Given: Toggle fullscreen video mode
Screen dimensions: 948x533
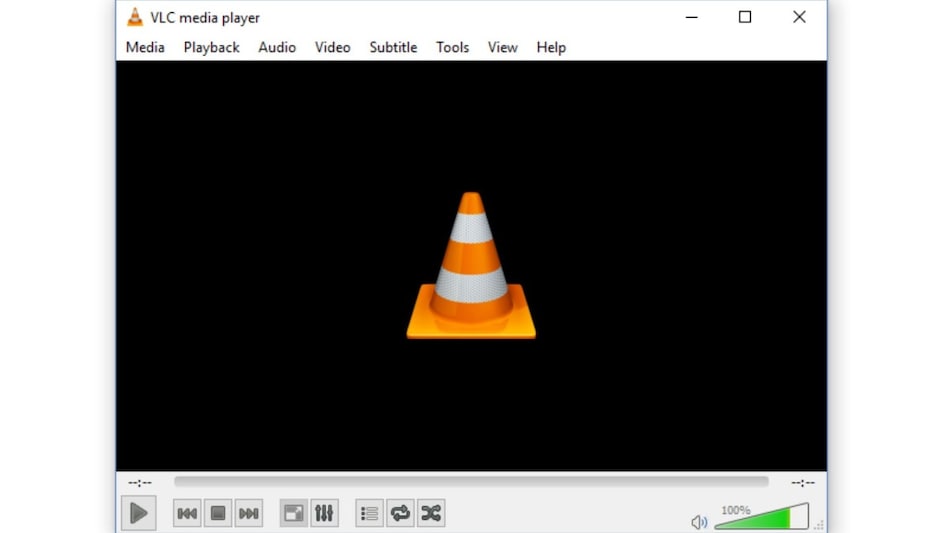Looking at the screenshot, I should click(x=294, y=513).
